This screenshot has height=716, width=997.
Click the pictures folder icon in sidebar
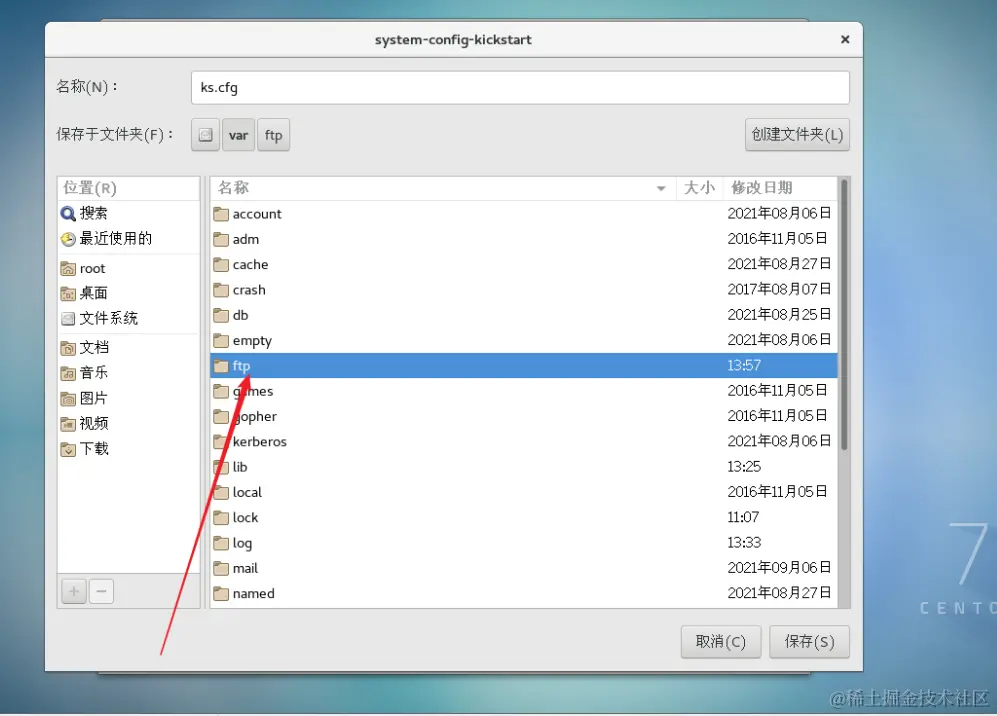pyautogui.click(x=68, y=399)
